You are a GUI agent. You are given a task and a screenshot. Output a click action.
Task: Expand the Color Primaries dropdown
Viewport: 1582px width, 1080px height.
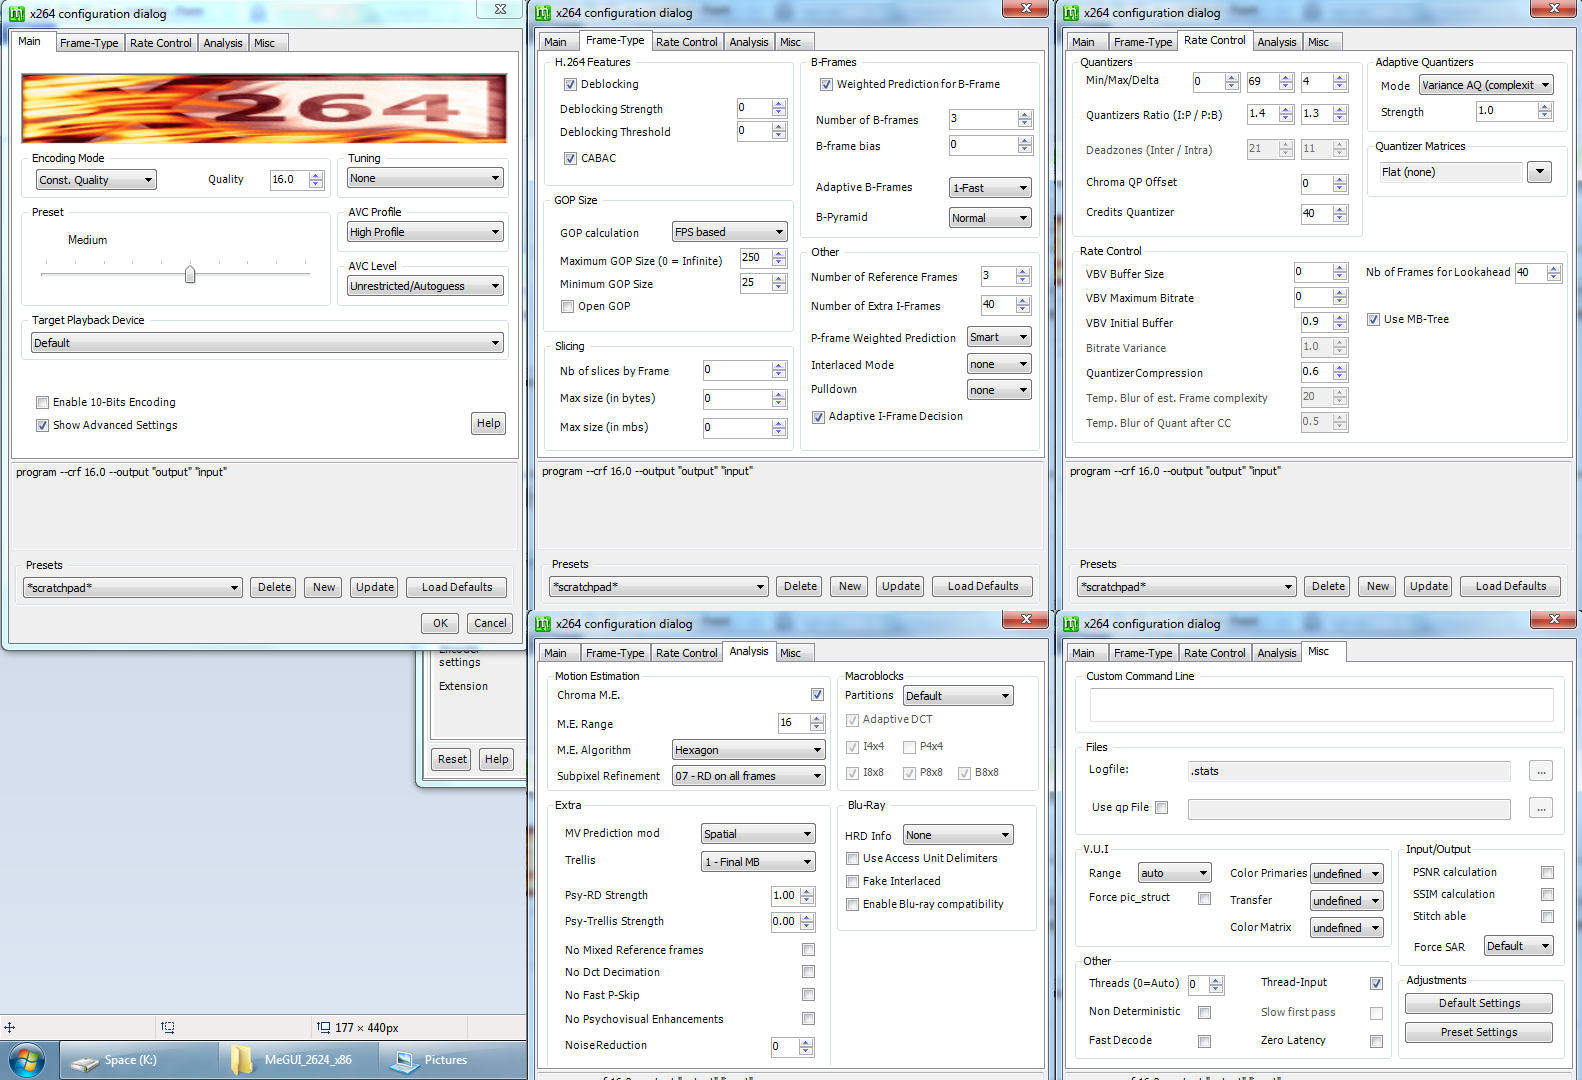pos(1346,874)
